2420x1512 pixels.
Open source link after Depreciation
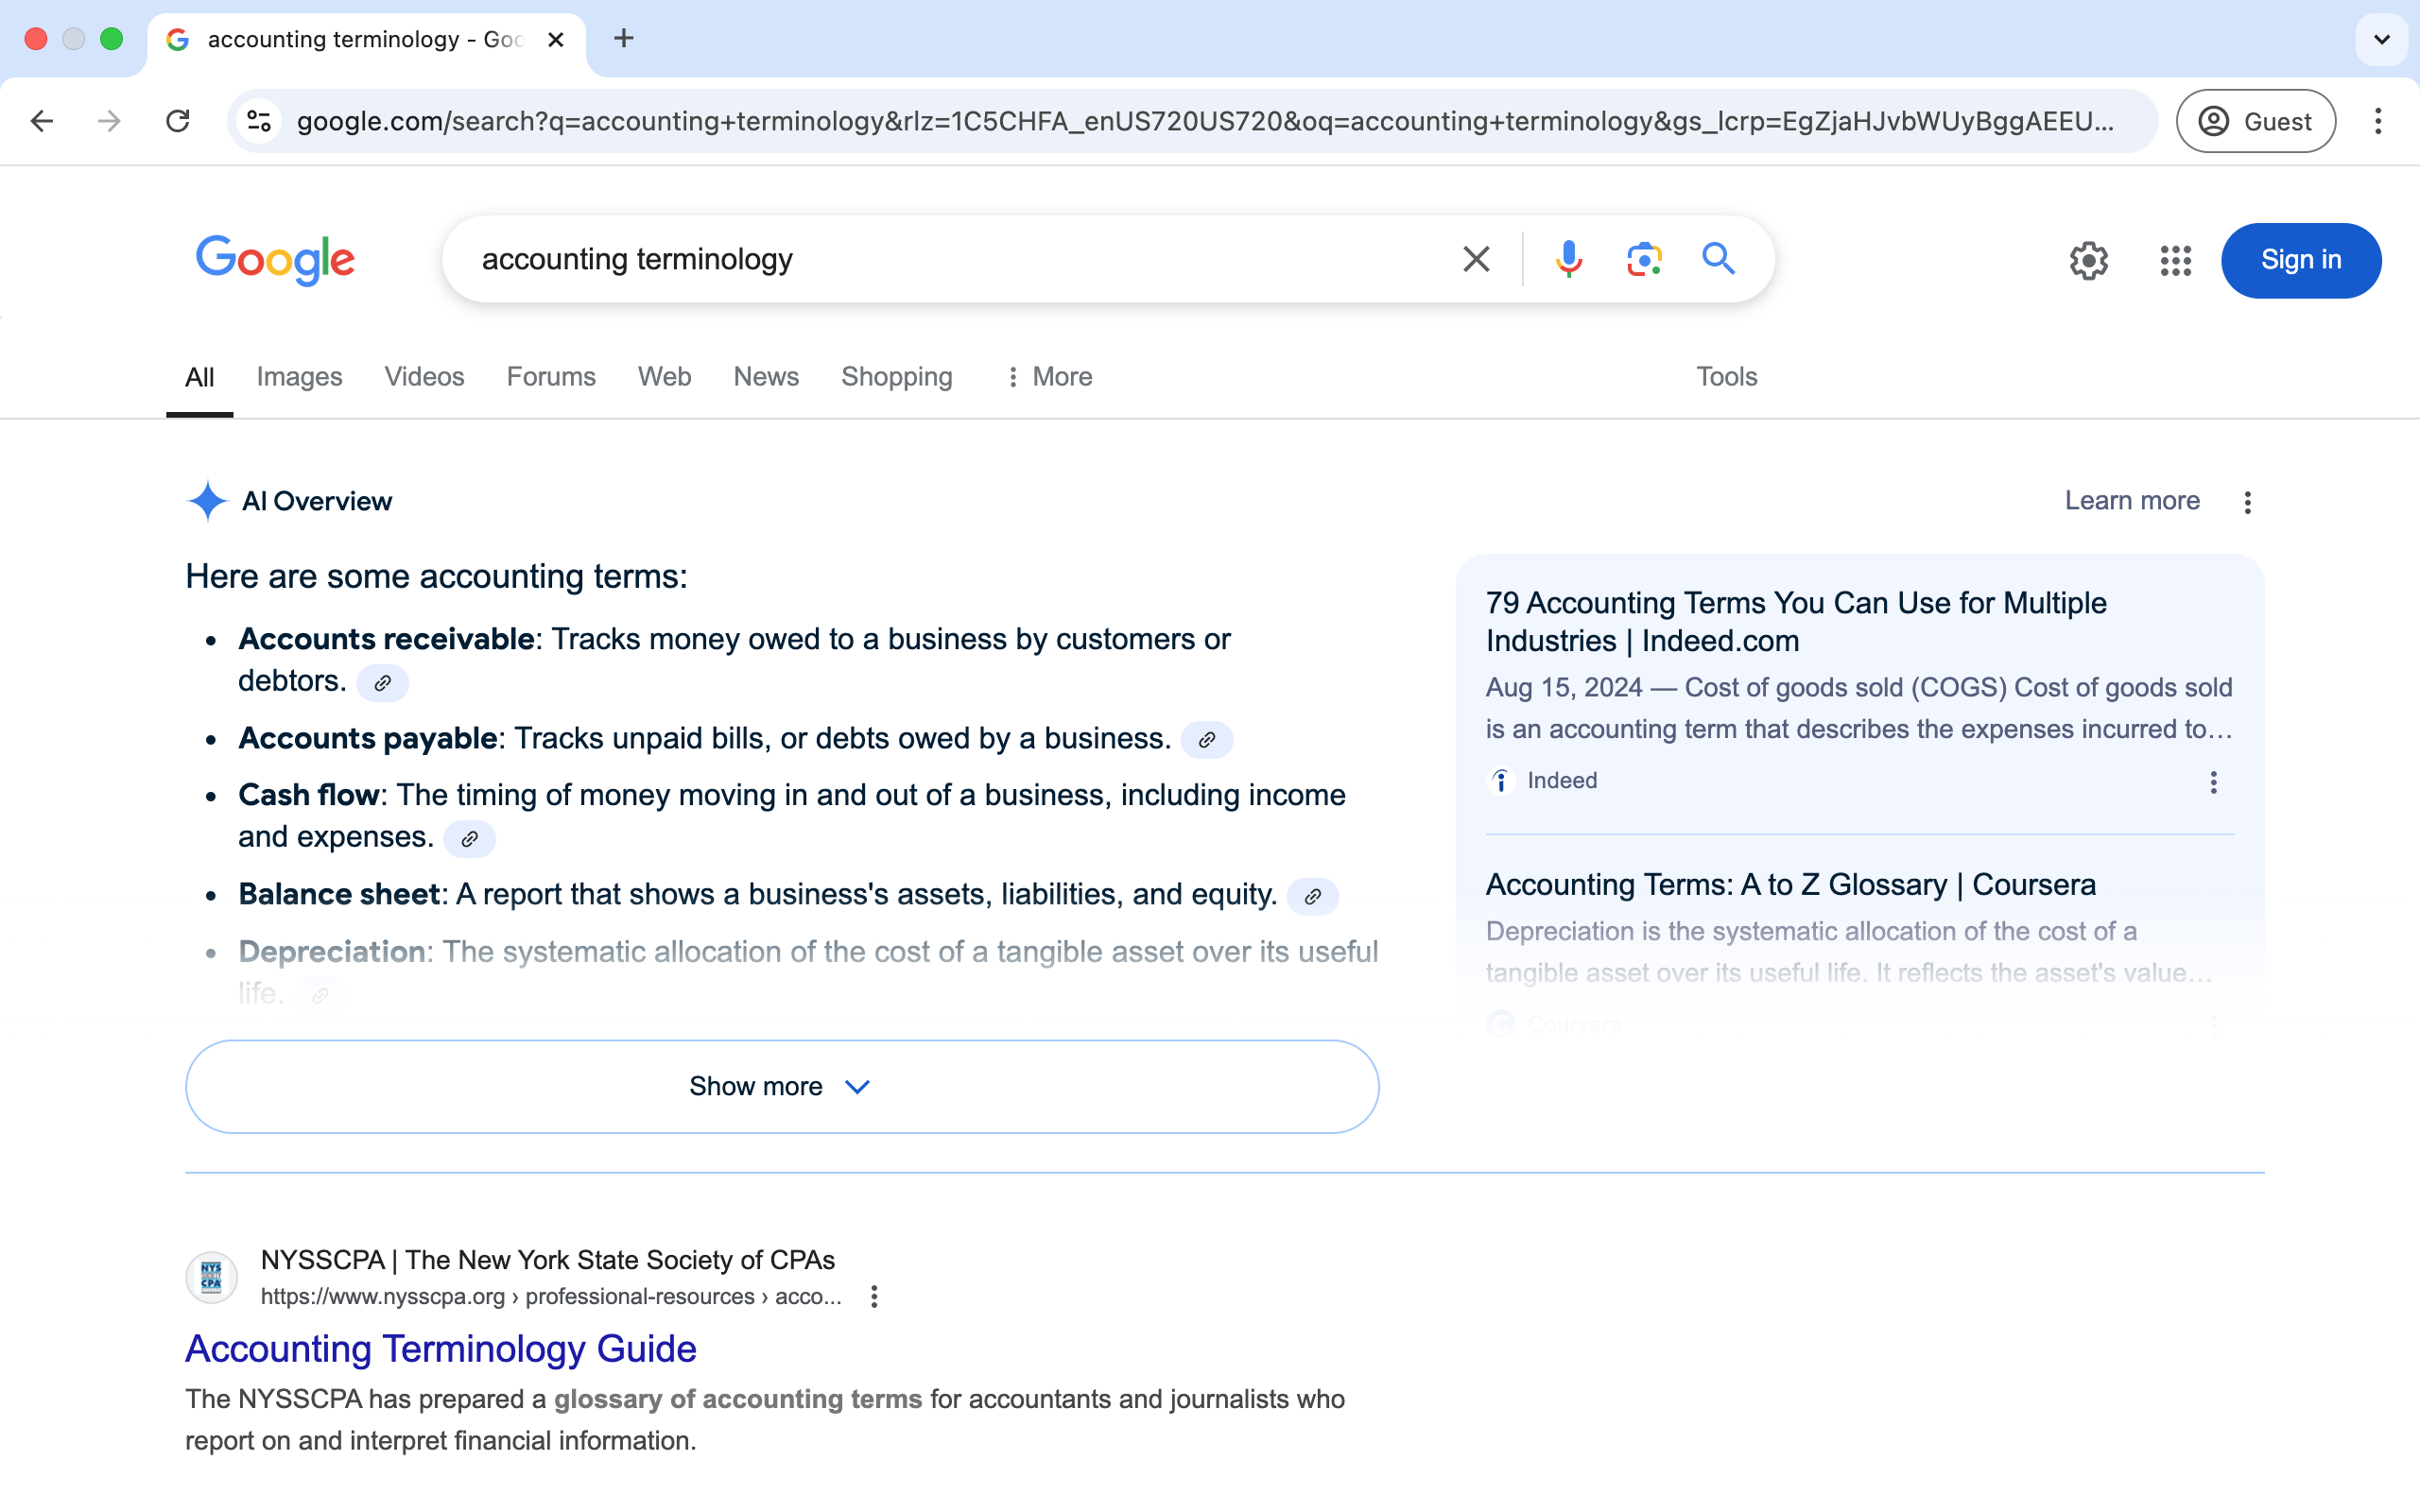click(320, 995)
